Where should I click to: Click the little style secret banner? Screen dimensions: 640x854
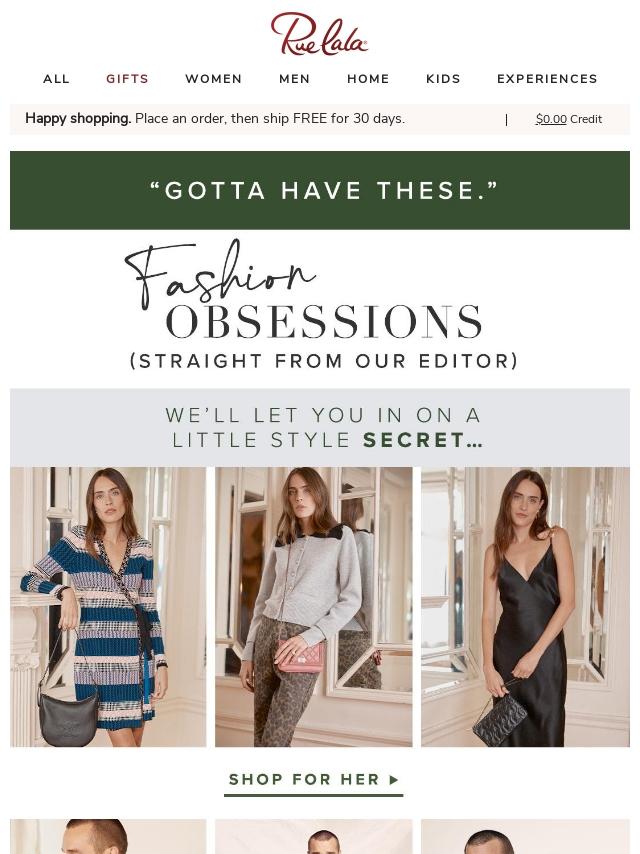pos(320,428)
